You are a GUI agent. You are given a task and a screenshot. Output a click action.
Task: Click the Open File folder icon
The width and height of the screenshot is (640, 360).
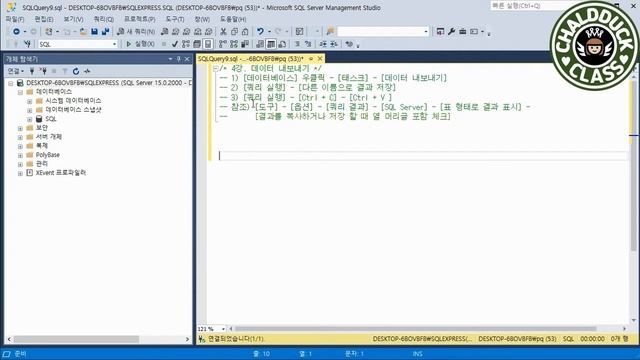[83, 31]
